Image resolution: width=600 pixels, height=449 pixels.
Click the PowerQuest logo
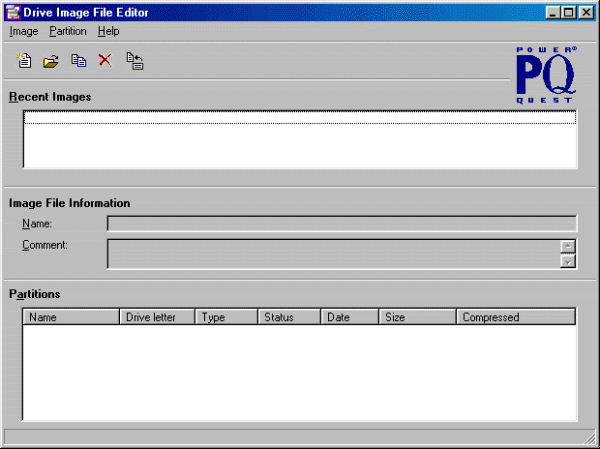point(546,75)
